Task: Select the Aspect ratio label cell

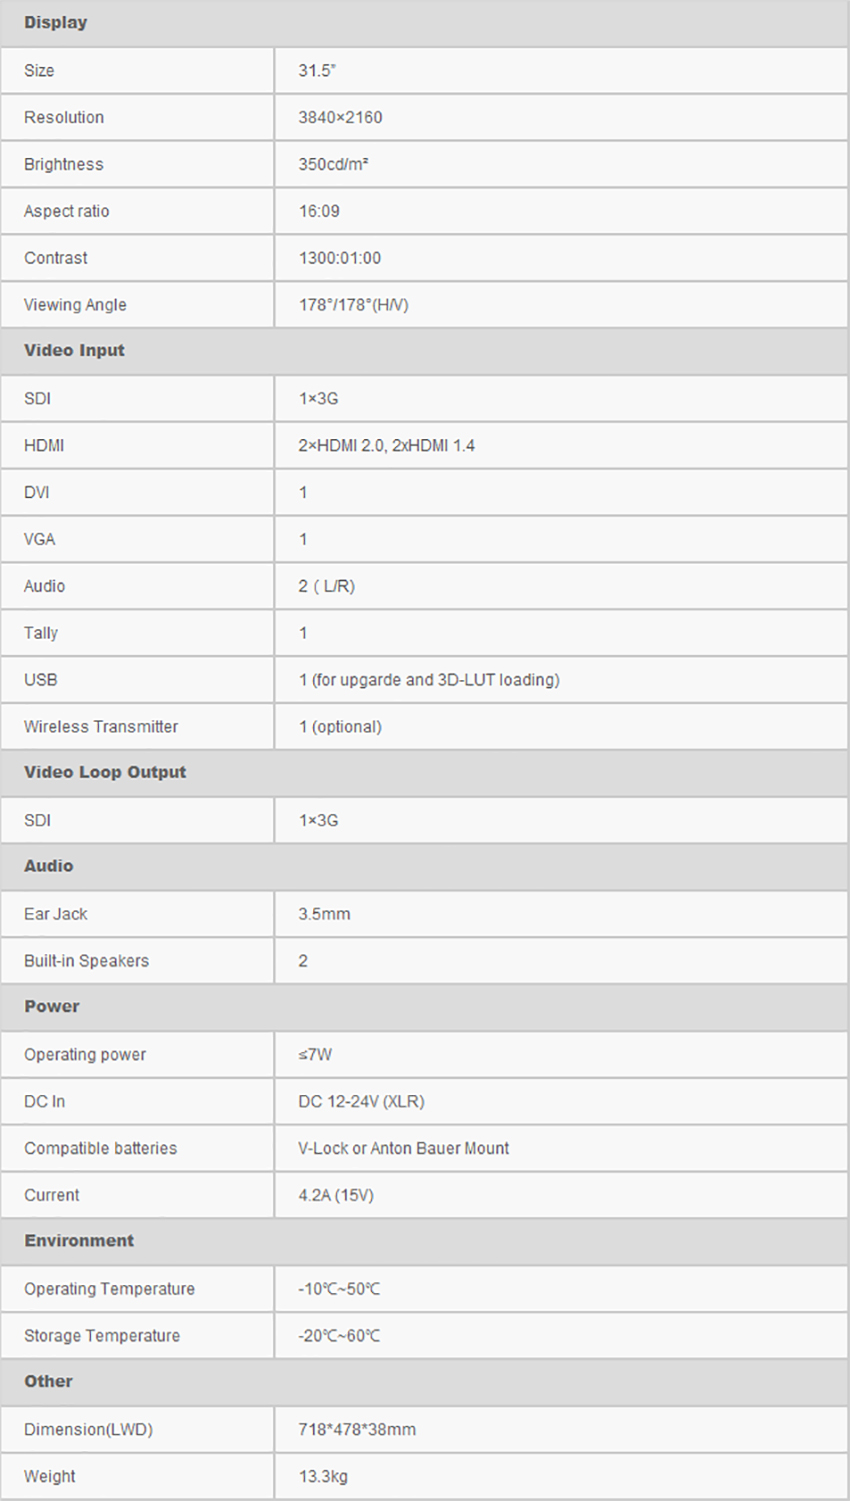Action: (137, 211)
